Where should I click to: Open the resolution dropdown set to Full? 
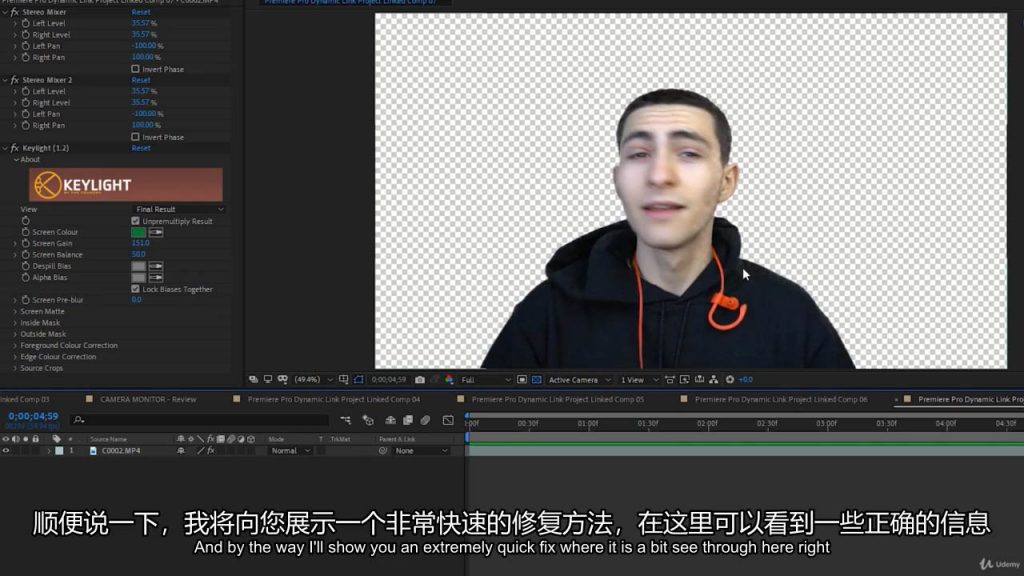tap(485, 379)
